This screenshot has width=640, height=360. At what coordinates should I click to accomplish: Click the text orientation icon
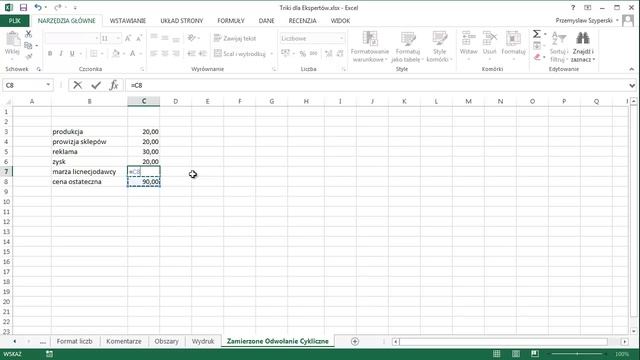tap(191, 38)
